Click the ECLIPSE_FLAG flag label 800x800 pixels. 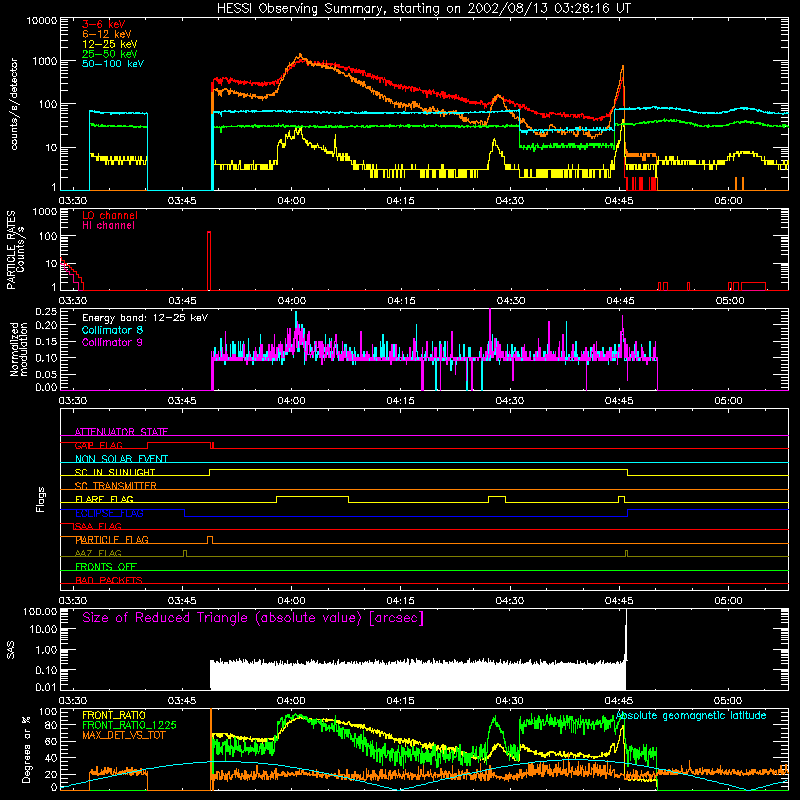(x=109, y=513)
